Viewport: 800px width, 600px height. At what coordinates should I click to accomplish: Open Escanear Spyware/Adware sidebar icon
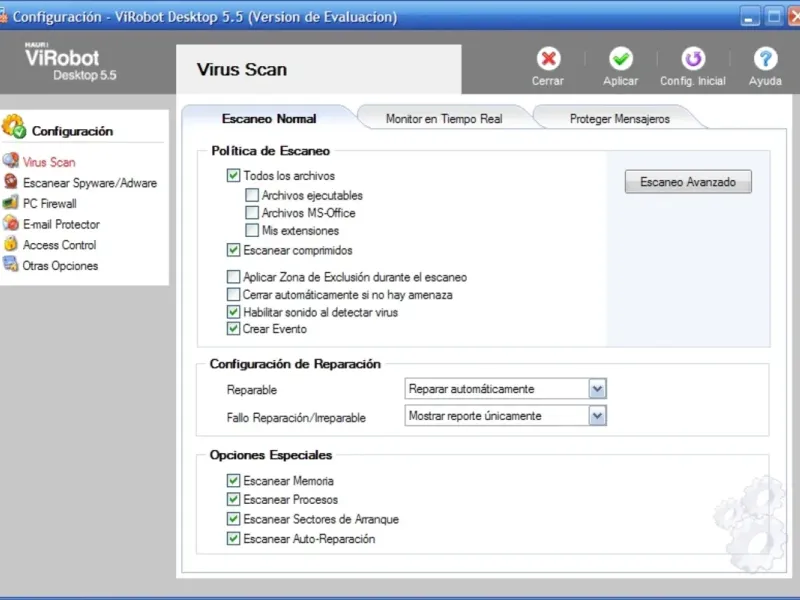click(11, 182)
